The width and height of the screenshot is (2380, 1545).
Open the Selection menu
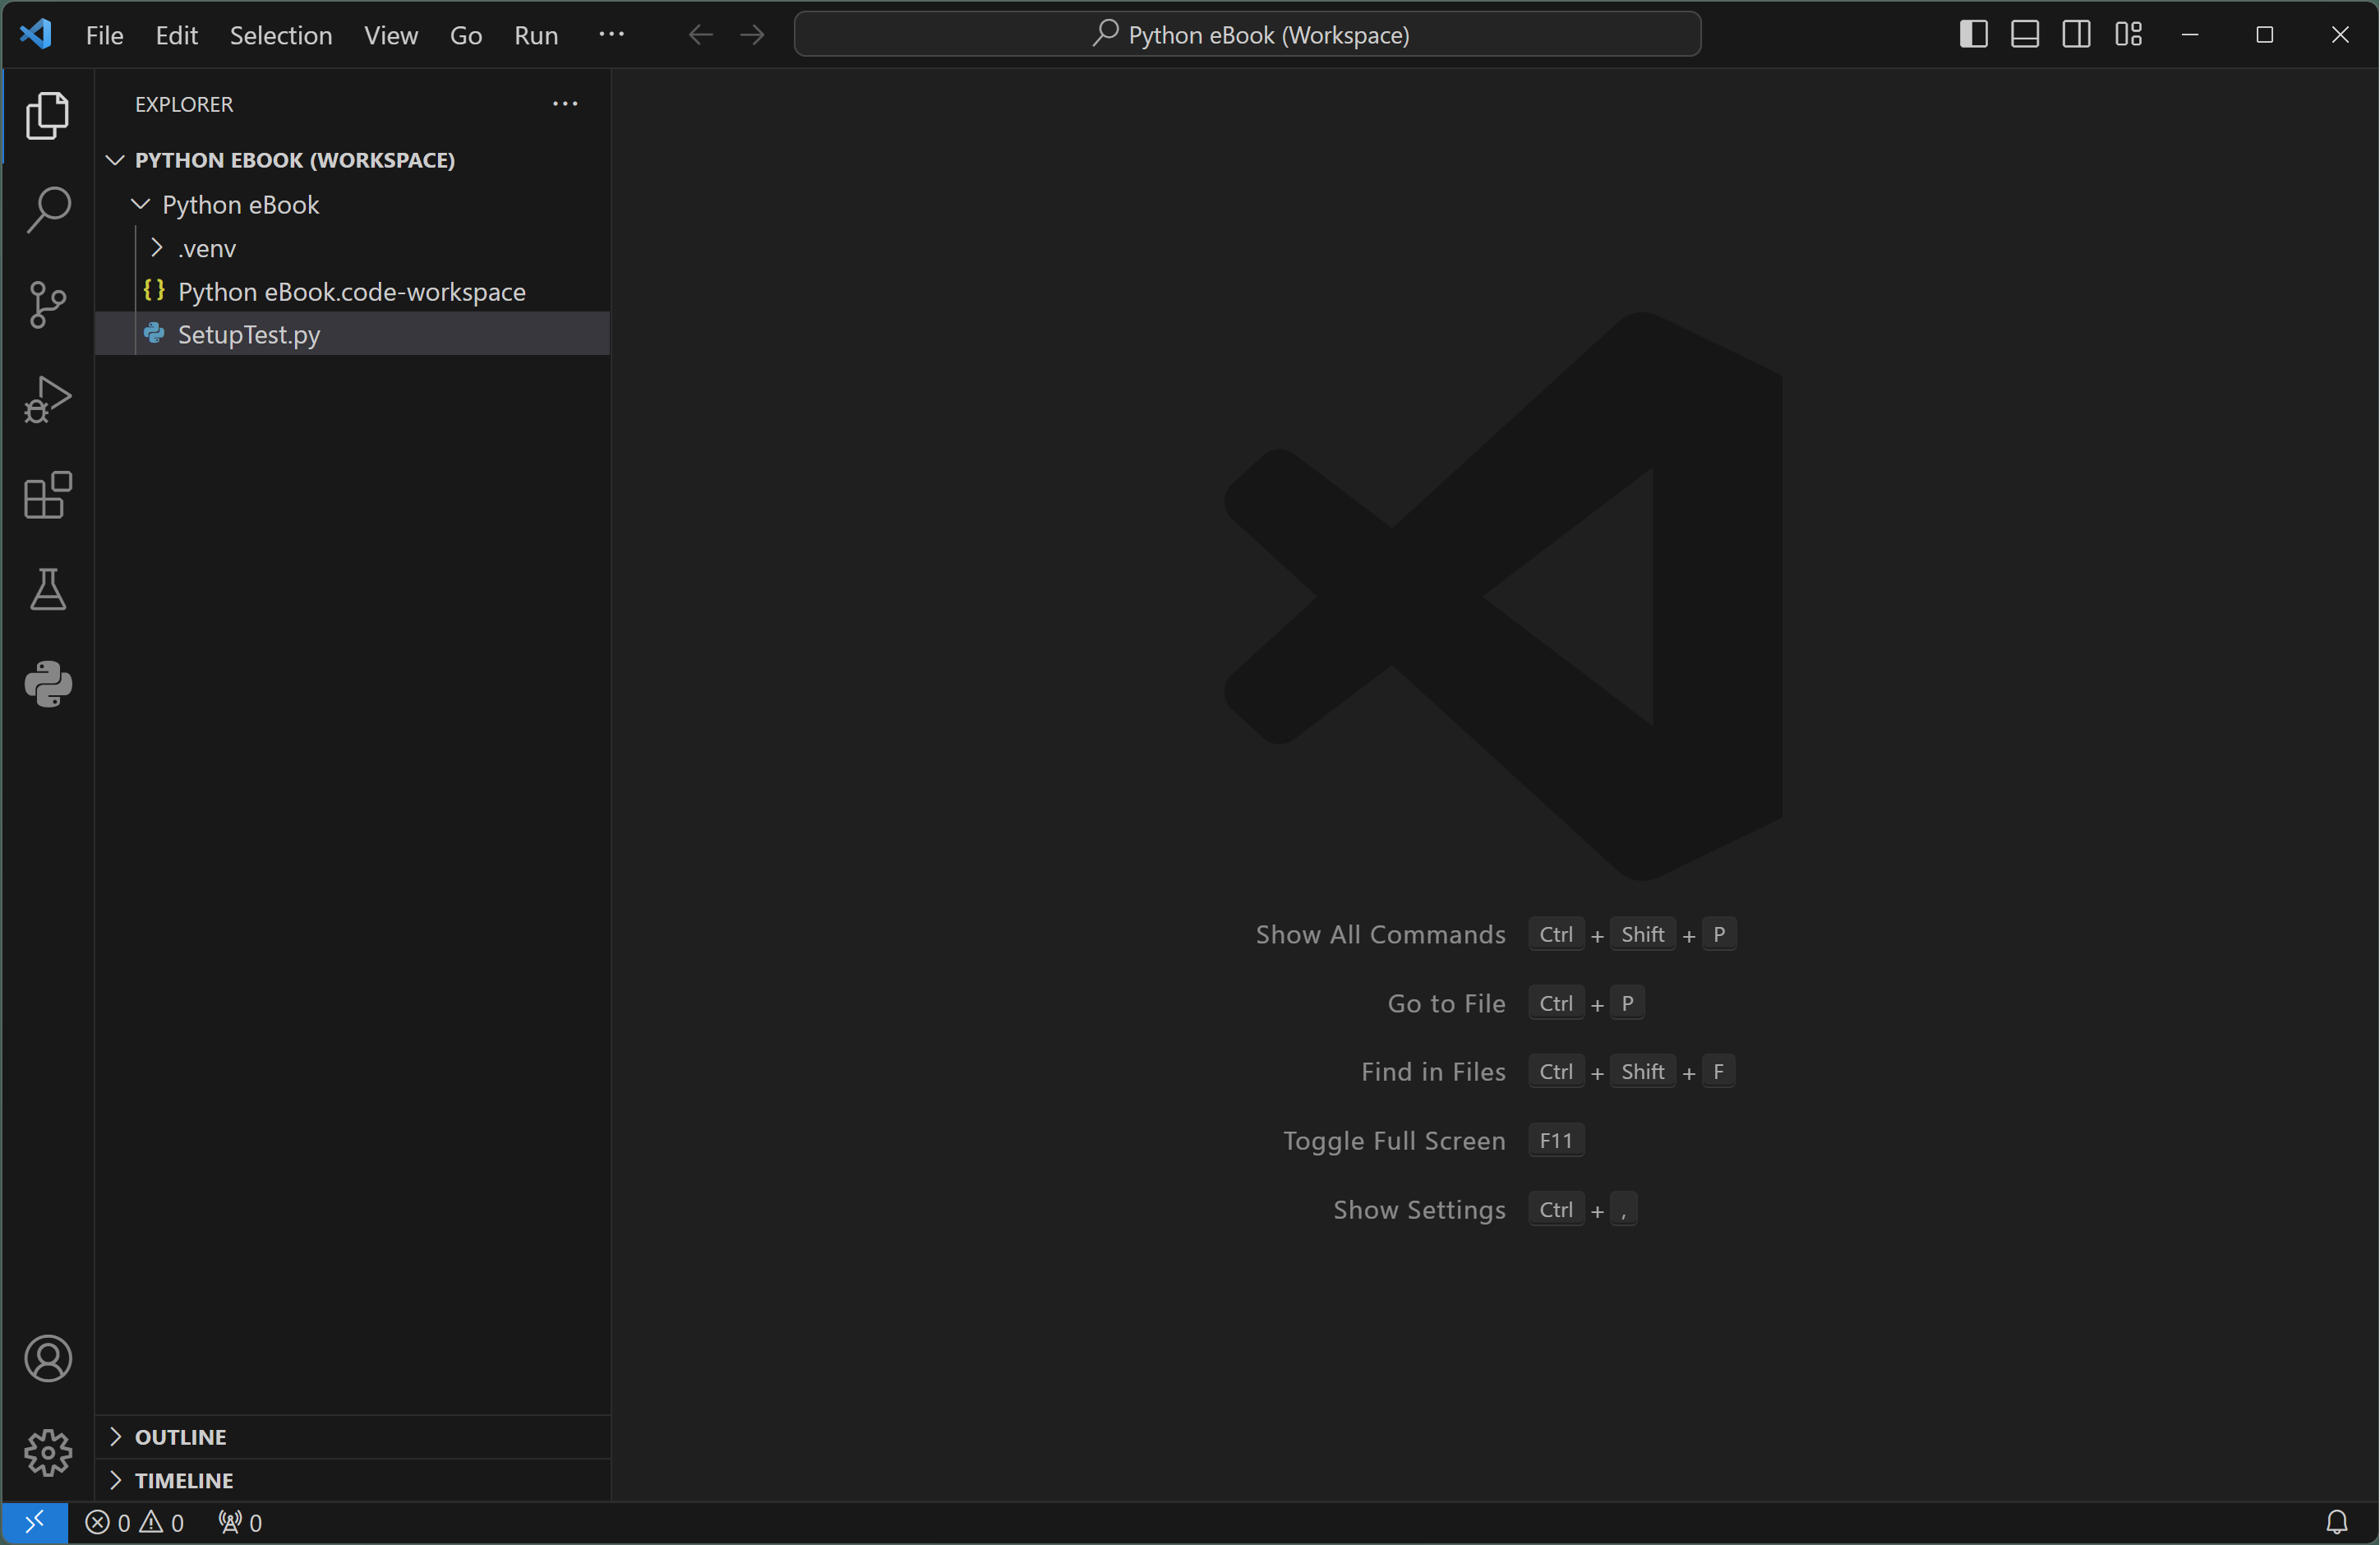281,35
